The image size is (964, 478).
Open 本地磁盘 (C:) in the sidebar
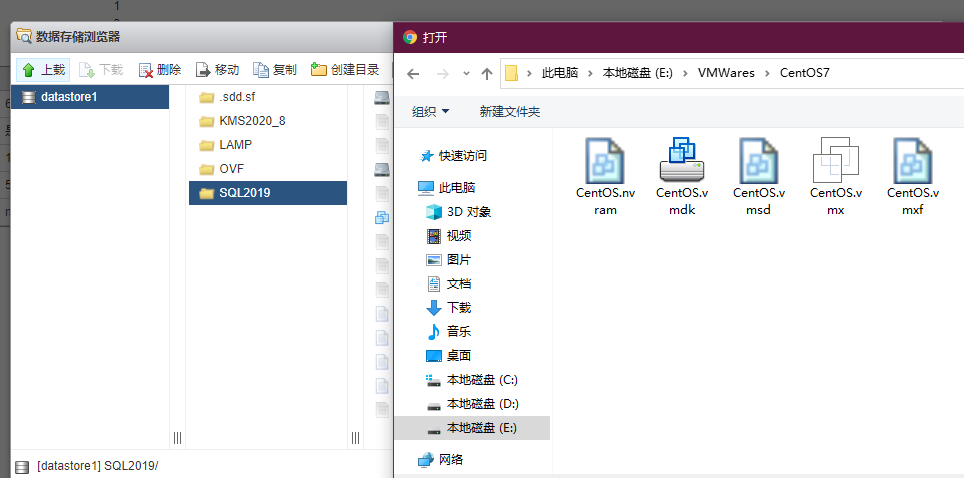point(472,380)
